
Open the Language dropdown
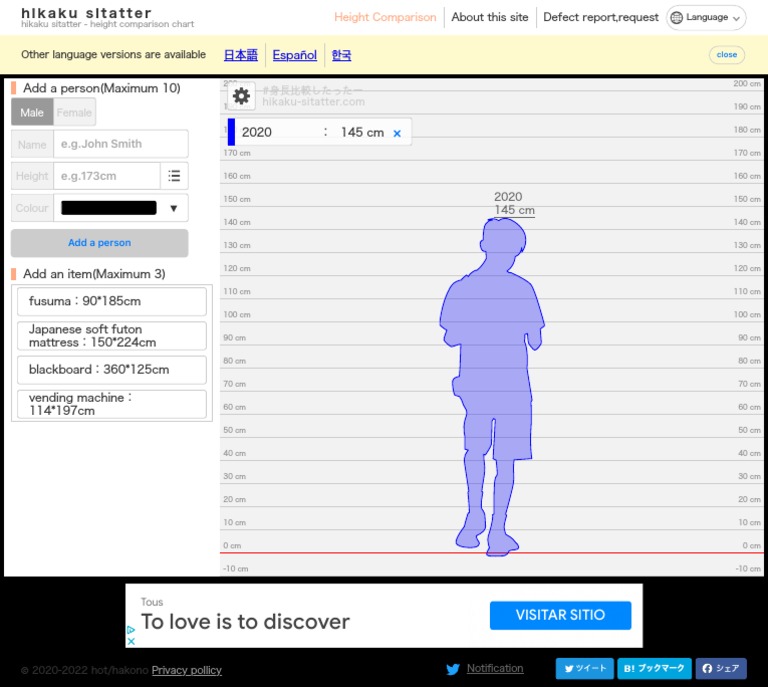(706, 18)
